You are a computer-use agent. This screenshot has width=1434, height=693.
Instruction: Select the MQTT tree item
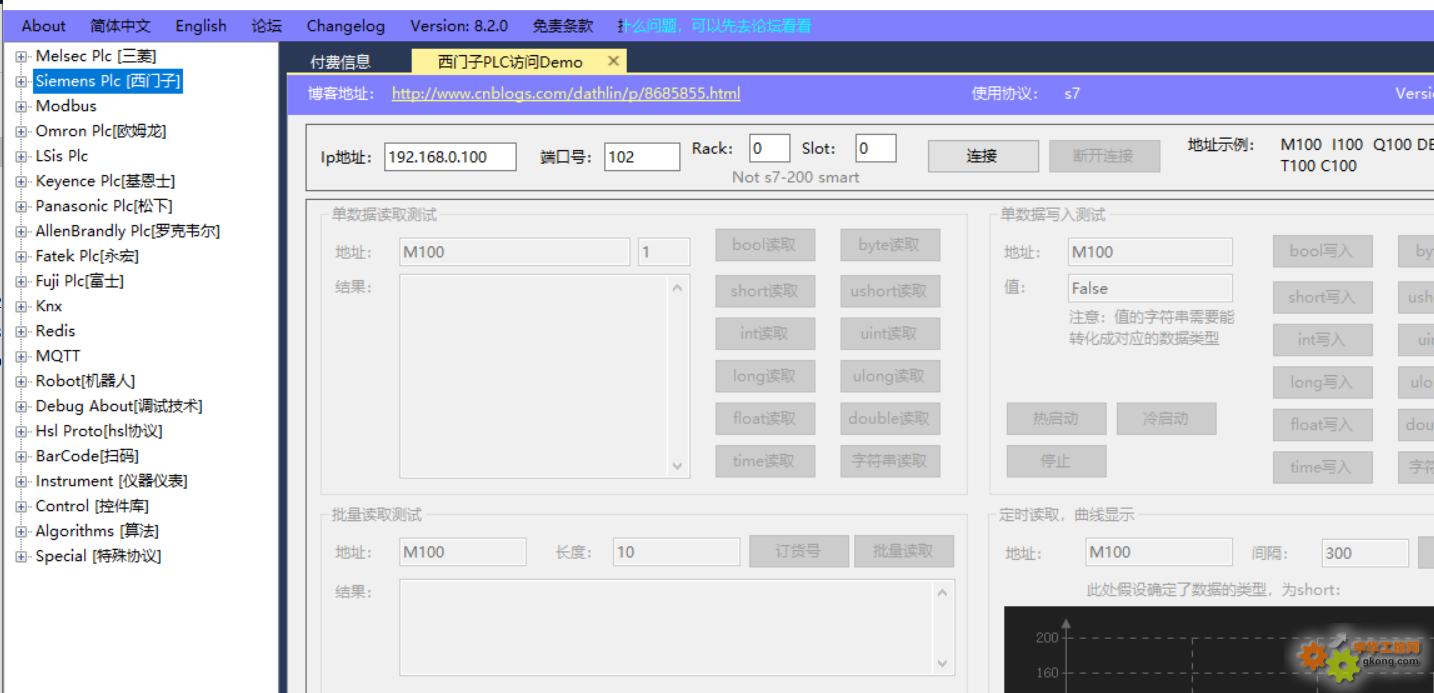click(57, 356)
